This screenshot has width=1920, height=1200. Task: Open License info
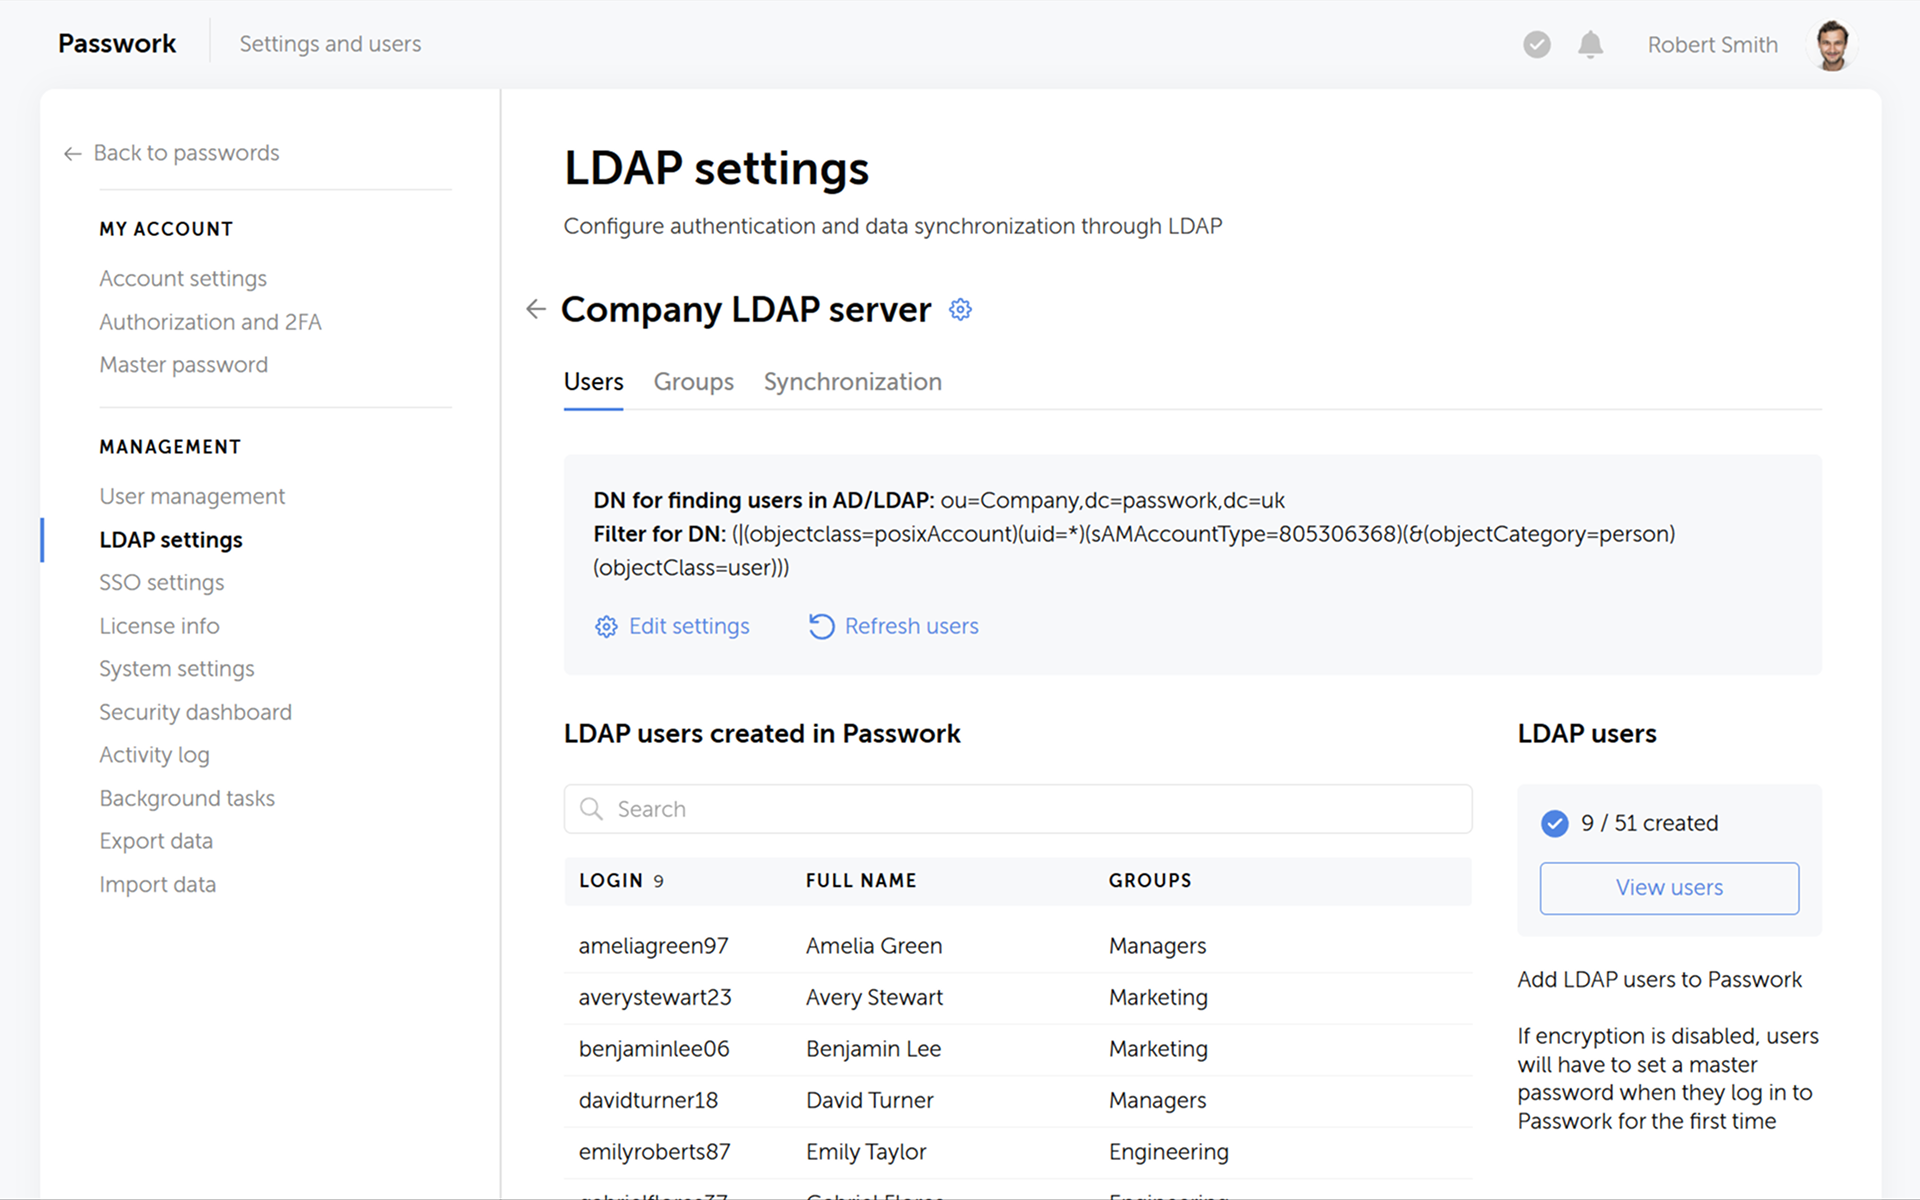click(x=159, y=626)
